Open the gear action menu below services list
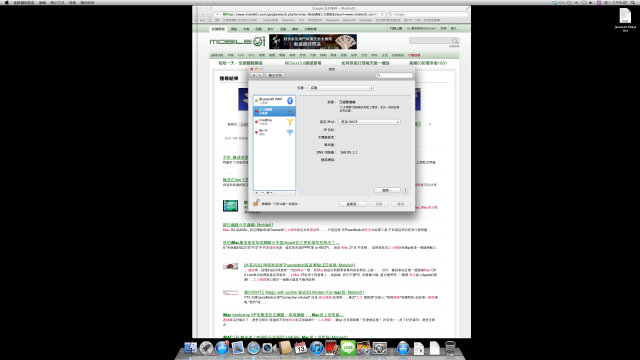640x360 pixels. tap(269, 193)
